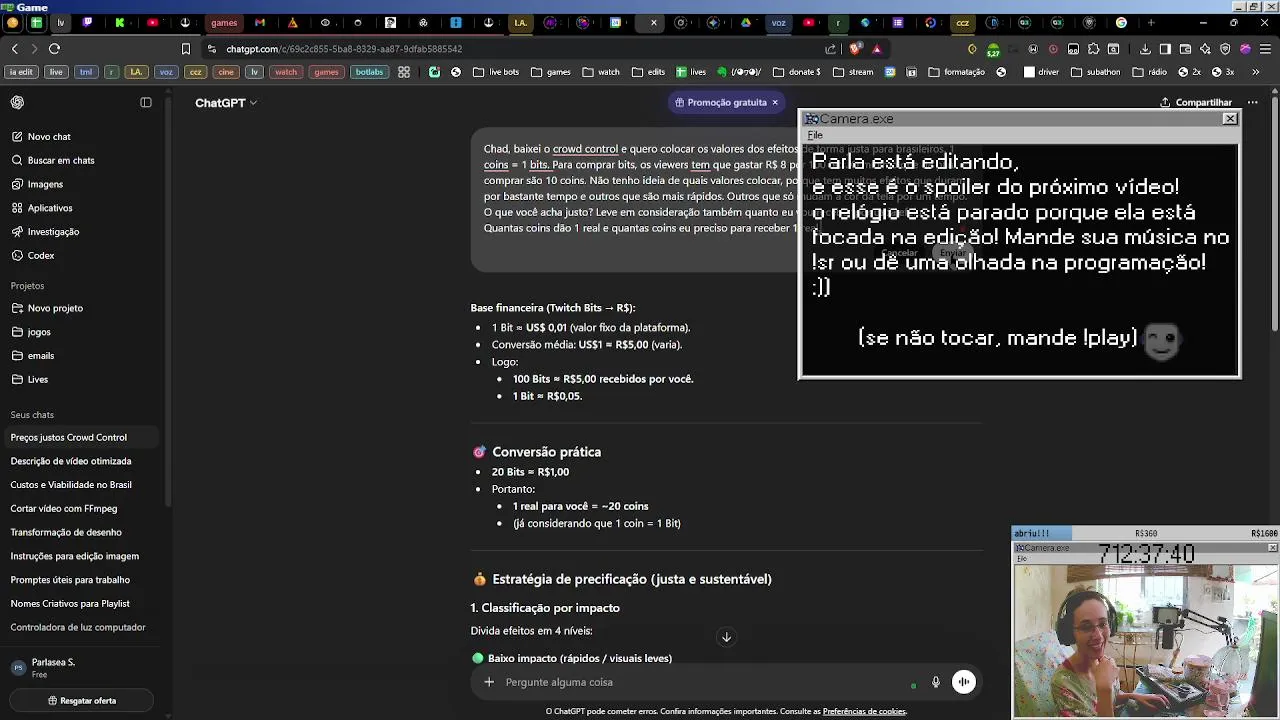Switch to the I.A. browser tab
This screenshot has width=1280, height=720.
pos(520,22)
